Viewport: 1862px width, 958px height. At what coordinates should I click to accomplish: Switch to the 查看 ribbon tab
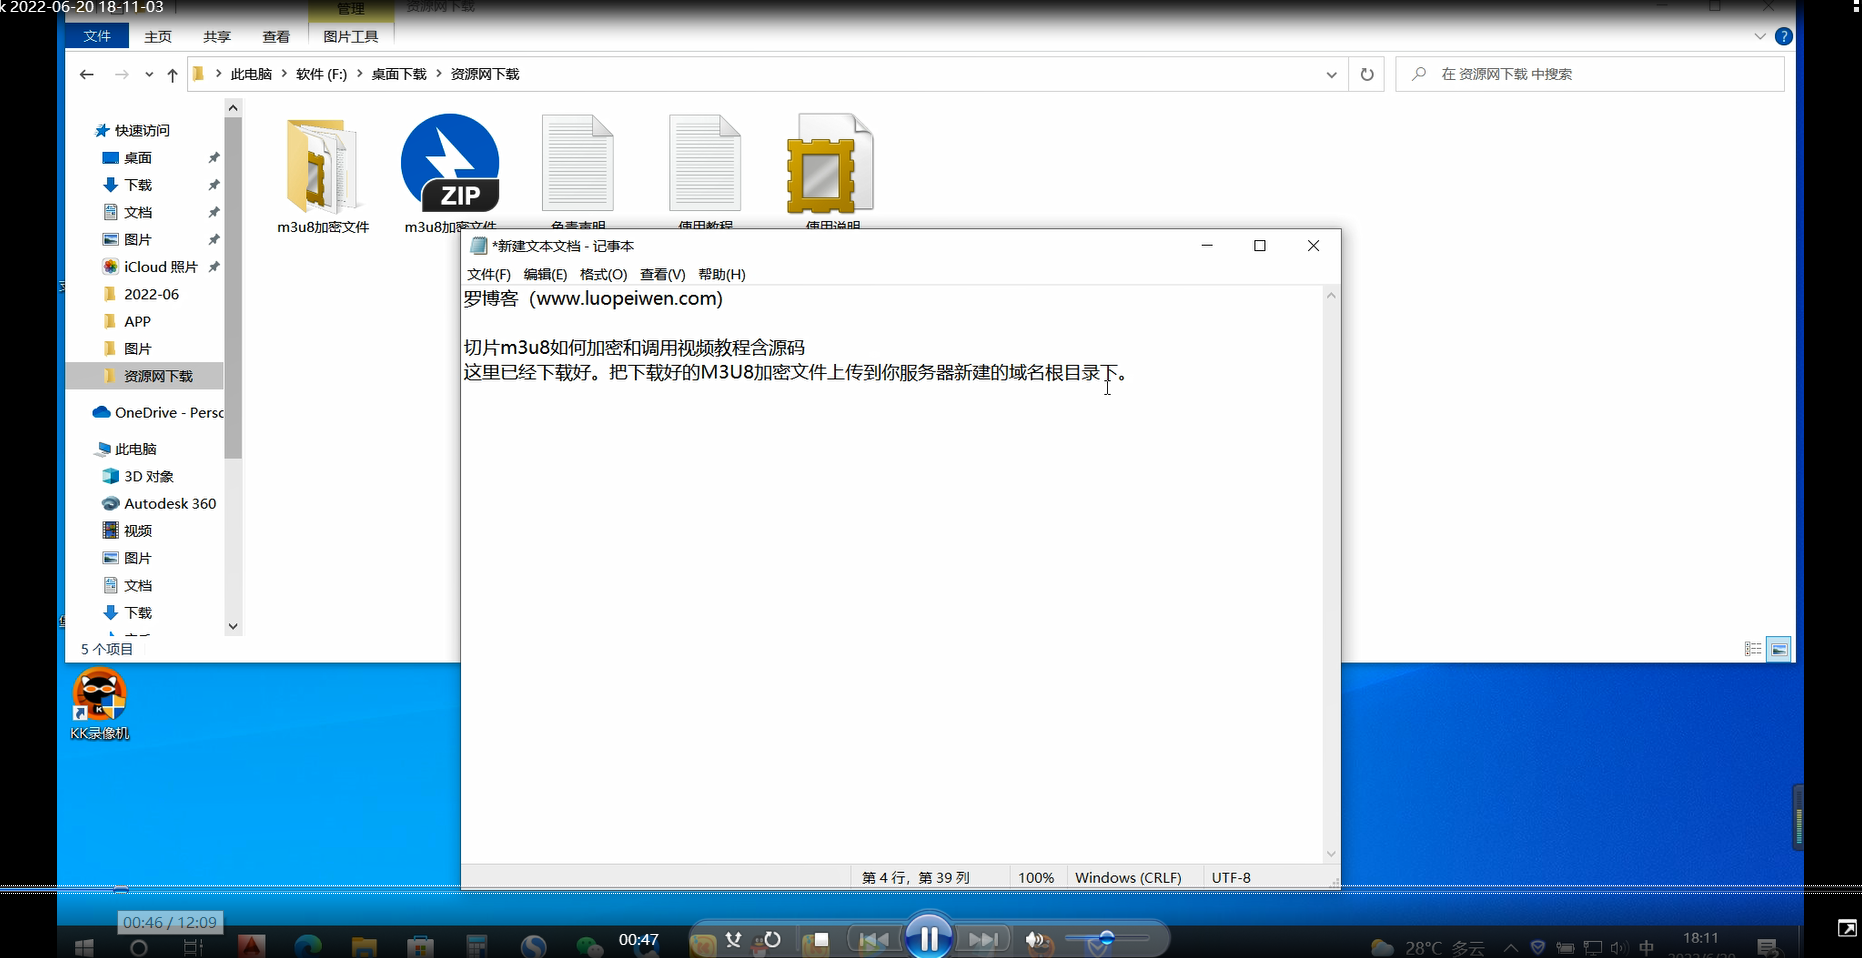pyautogui.click(x=276, y=37)
